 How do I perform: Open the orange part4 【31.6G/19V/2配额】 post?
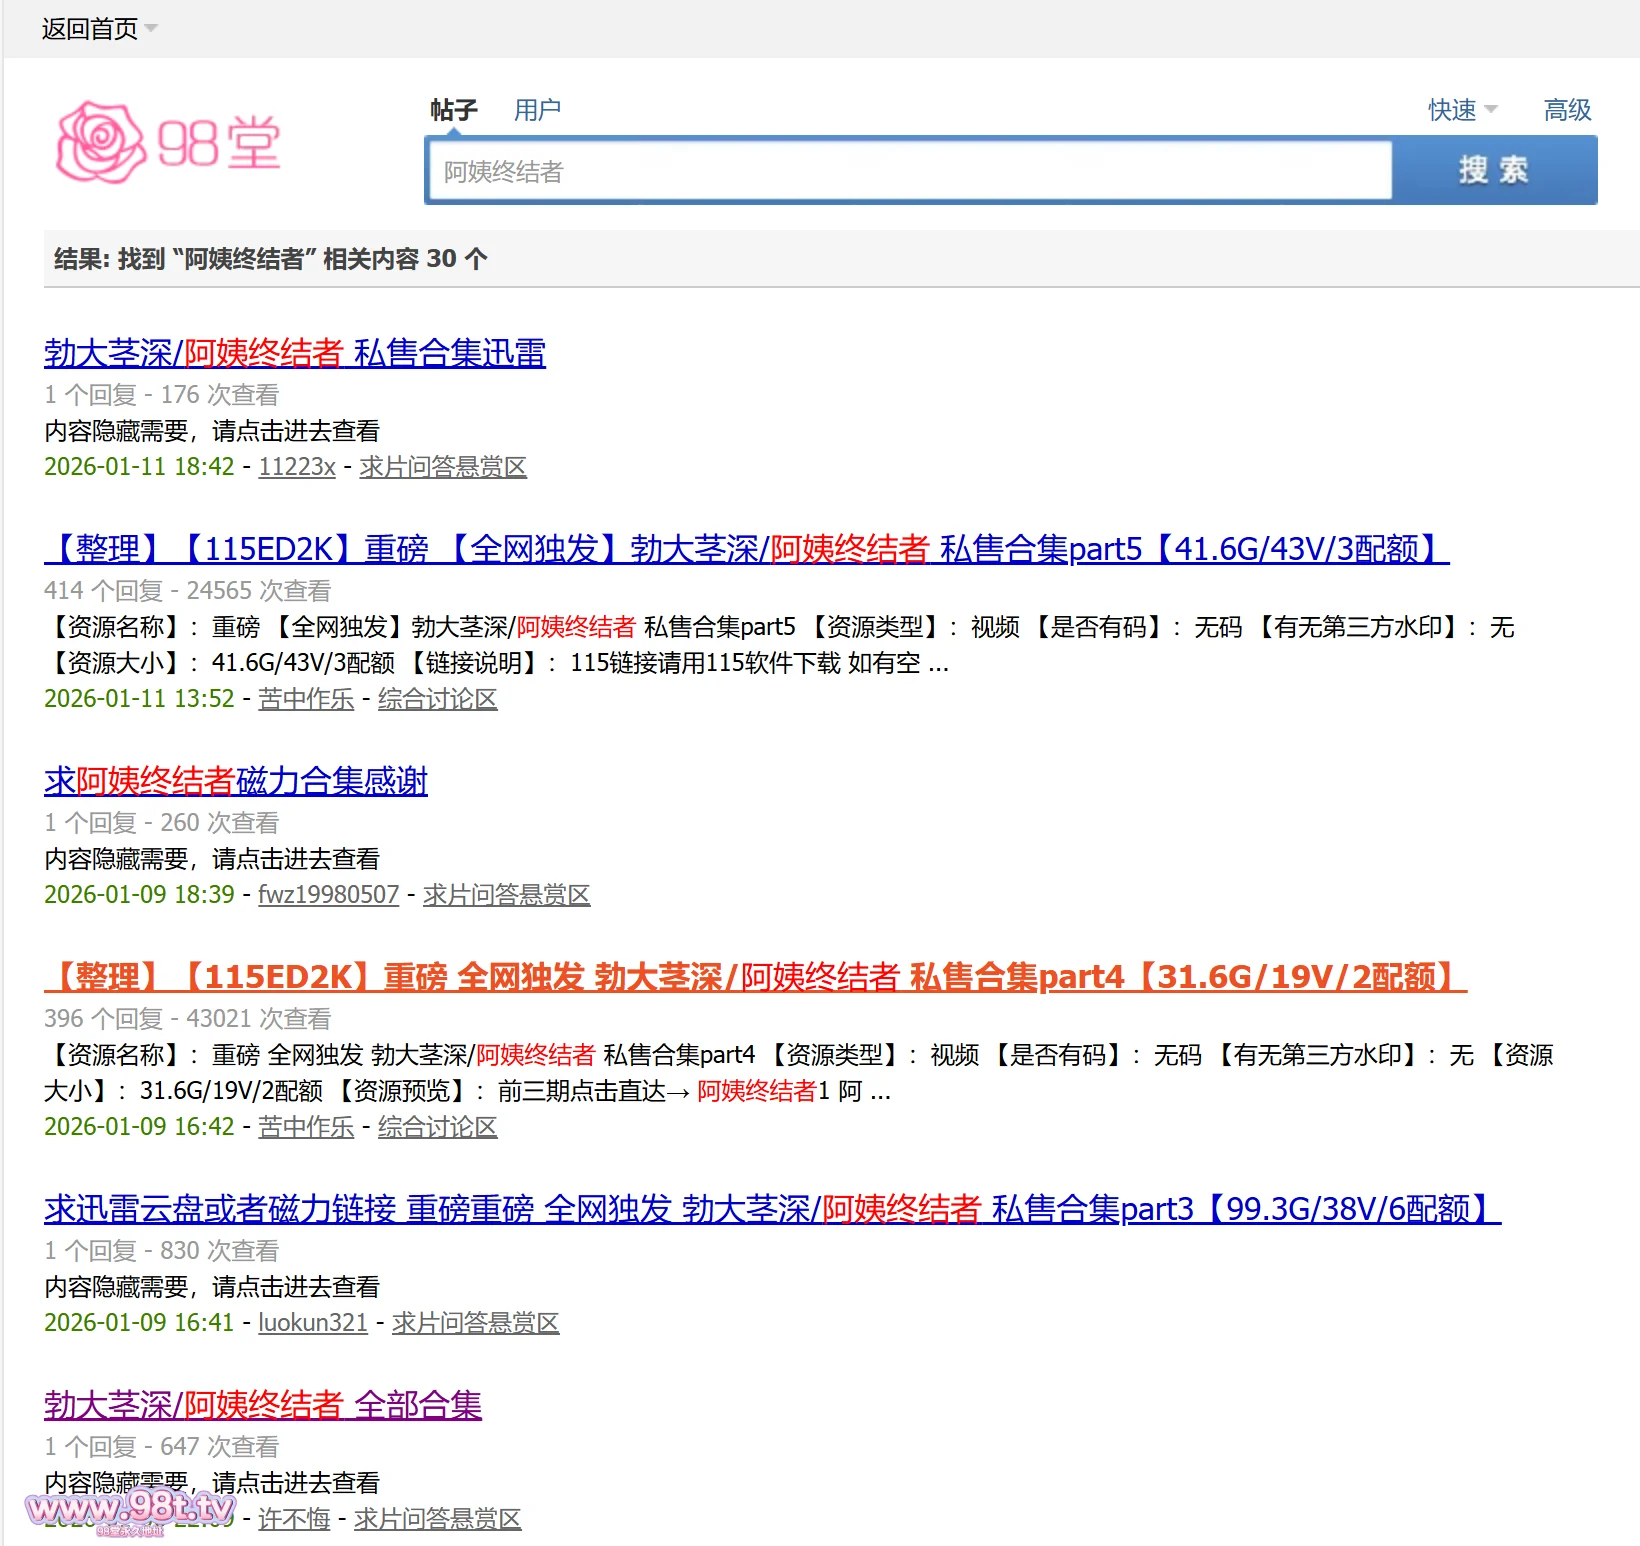[755, 977]
